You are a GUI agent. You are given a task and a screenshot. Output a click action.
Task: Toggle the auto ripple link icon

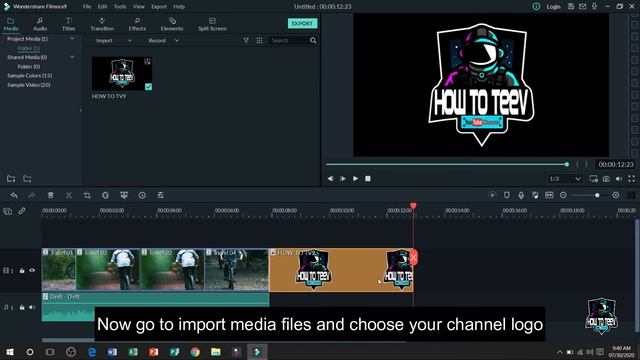[22, 211]
